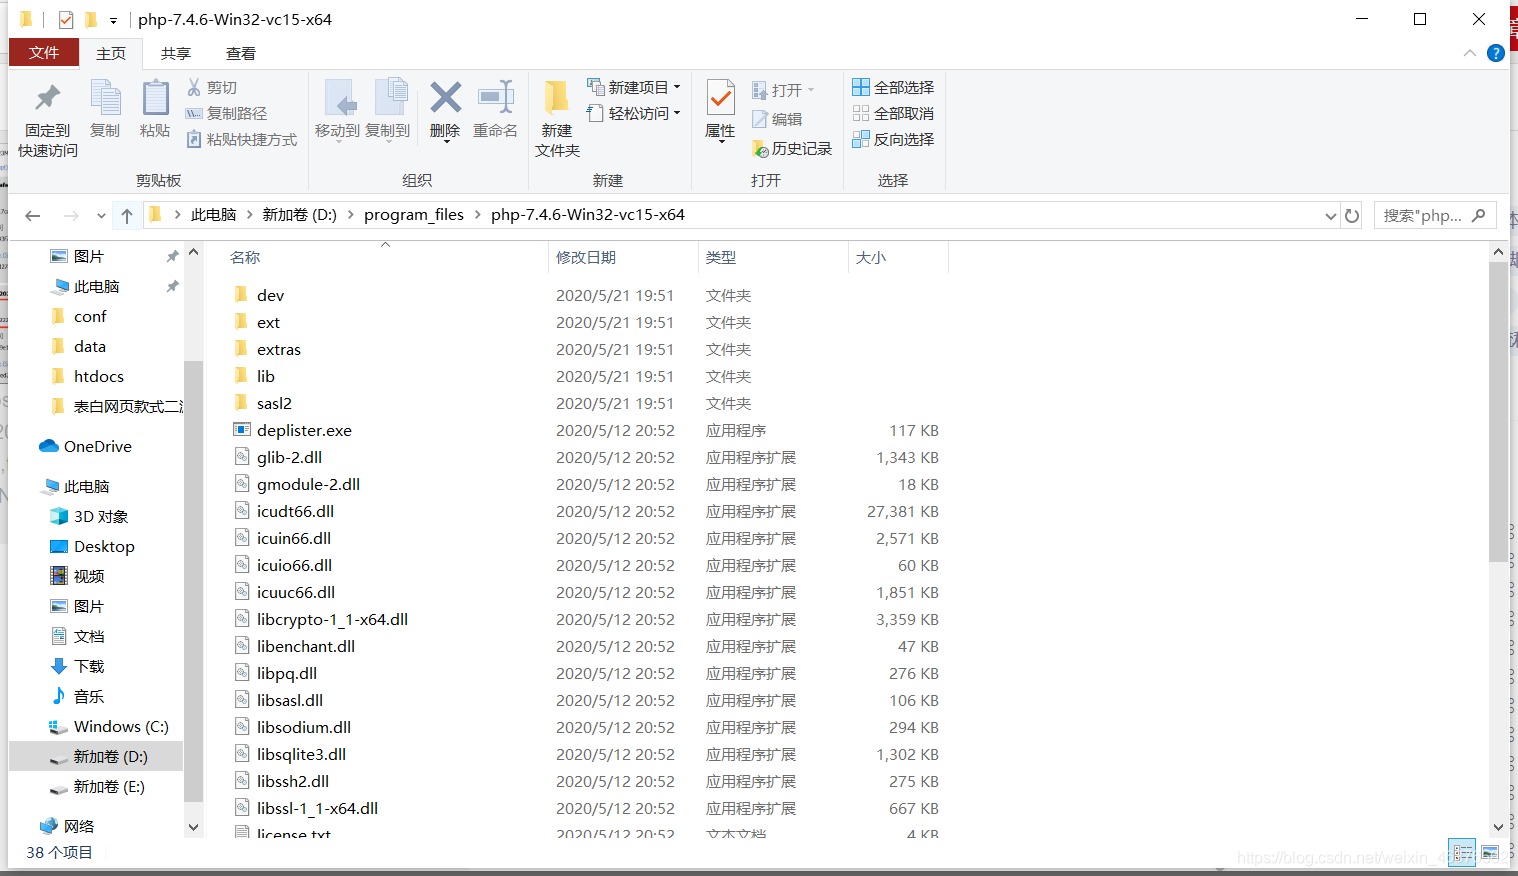This screenshot has width=1518, height=876.
Task: Expand path chevron after 此电脑
Action: click(249, 215)
